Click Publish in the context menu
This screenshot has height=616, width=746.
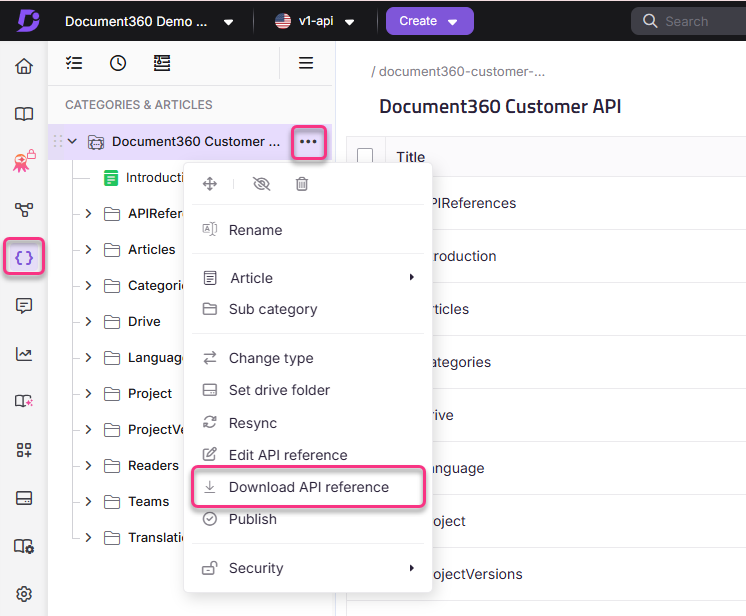252,519
